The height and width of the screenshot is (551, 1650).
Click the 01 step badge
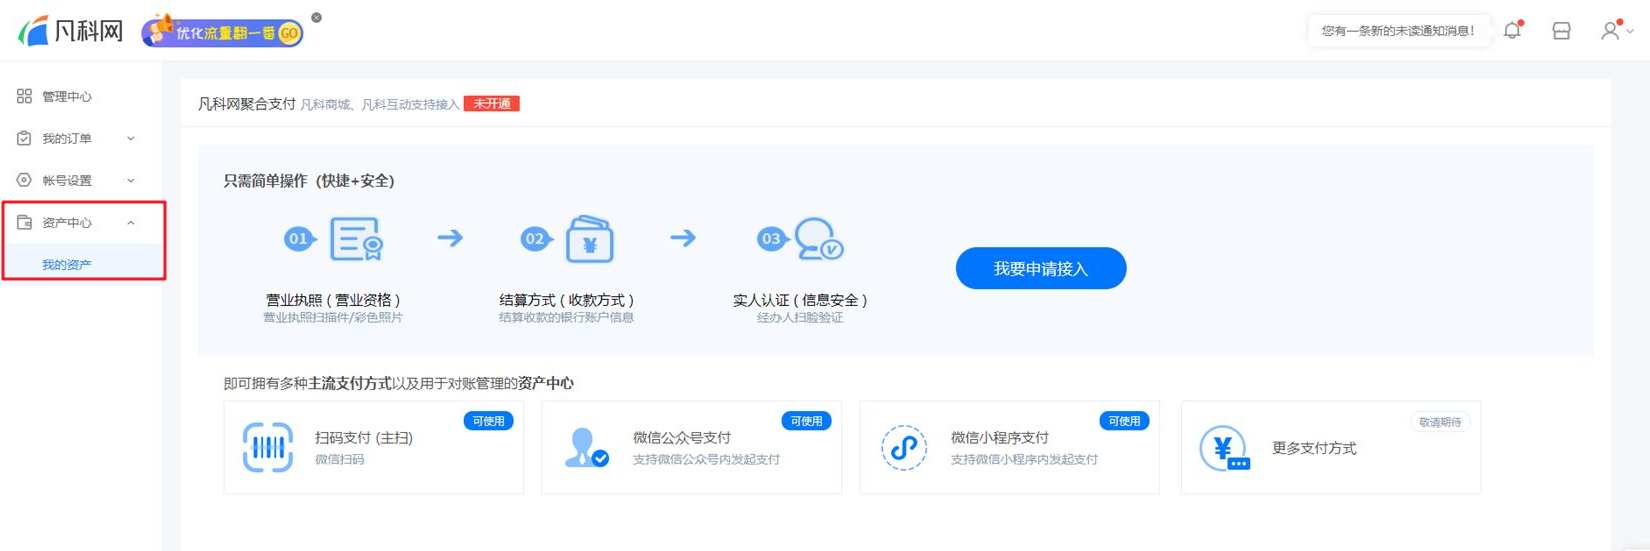pyautogui.click(x=299, y=239)
